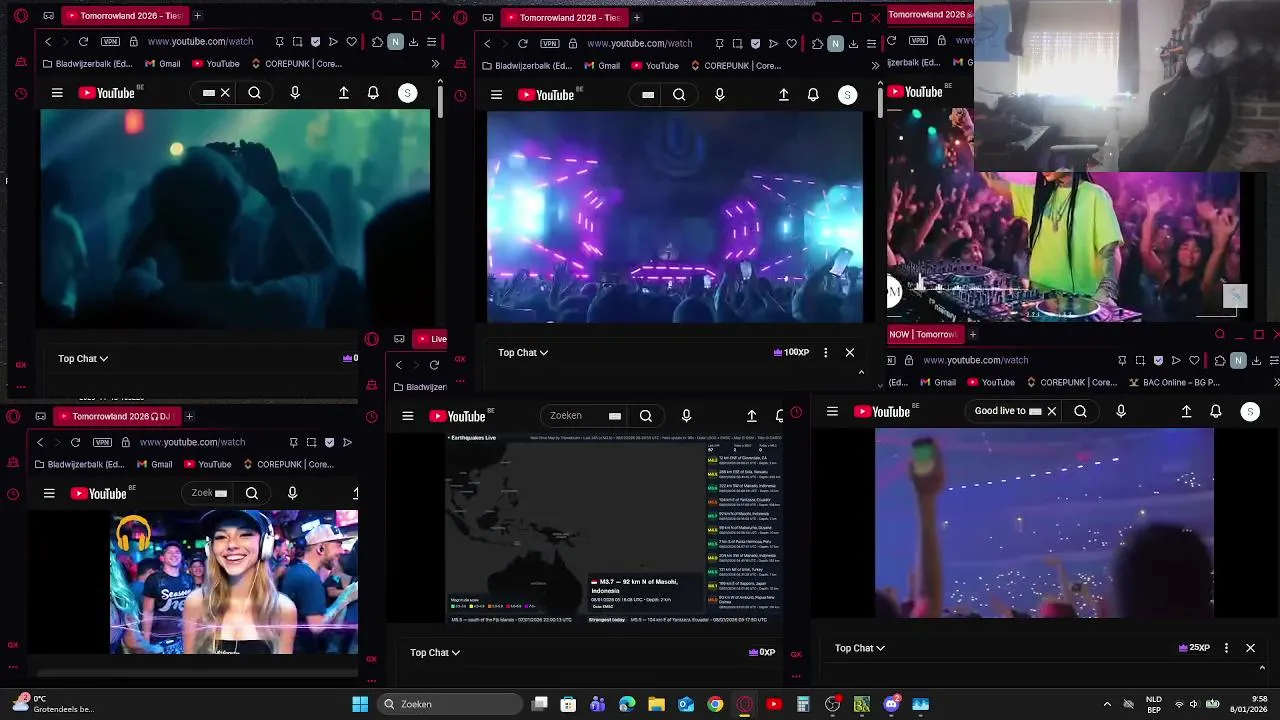Collapse chat with chevron below 100XP close button
The height and width of the screenshot is (720, 1280).
click(x=861, y=372)
